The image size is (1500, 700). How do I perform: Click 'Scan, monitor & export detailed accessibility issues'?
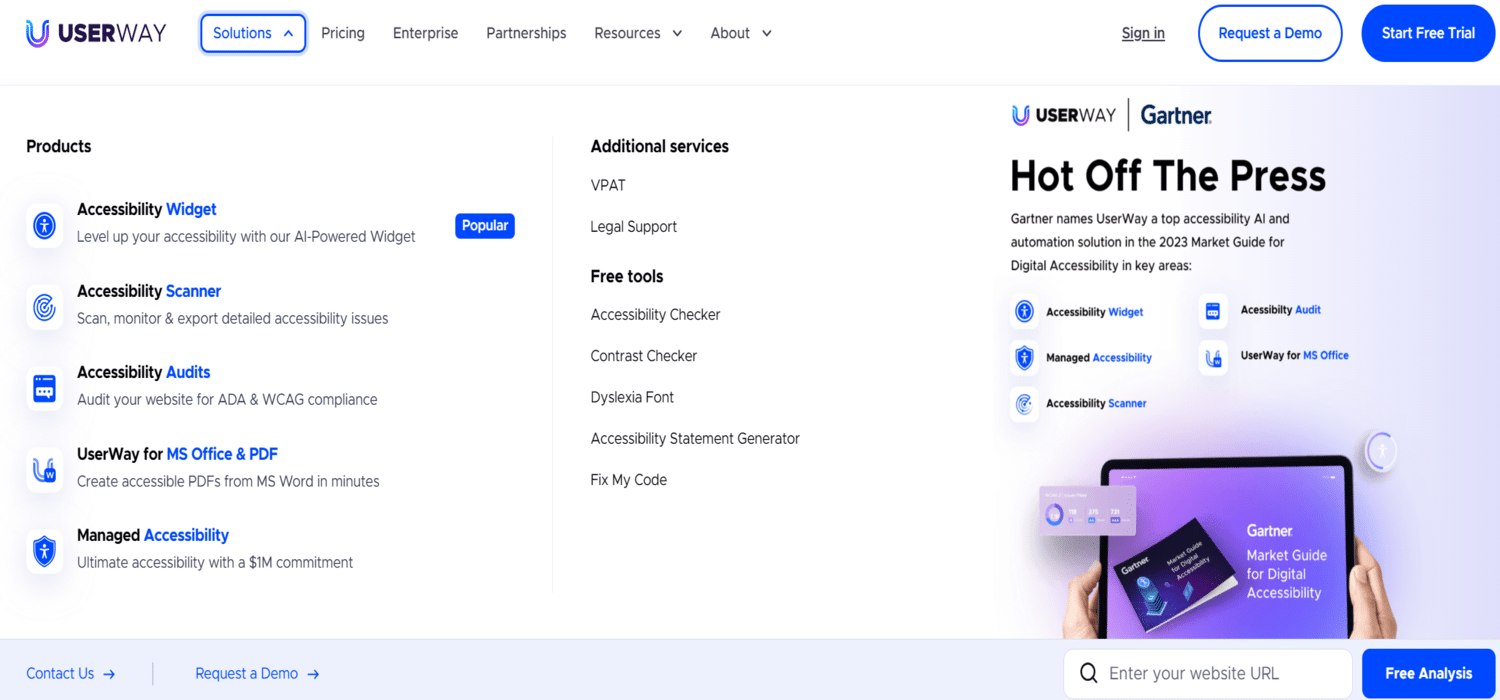tap(233, 318)
